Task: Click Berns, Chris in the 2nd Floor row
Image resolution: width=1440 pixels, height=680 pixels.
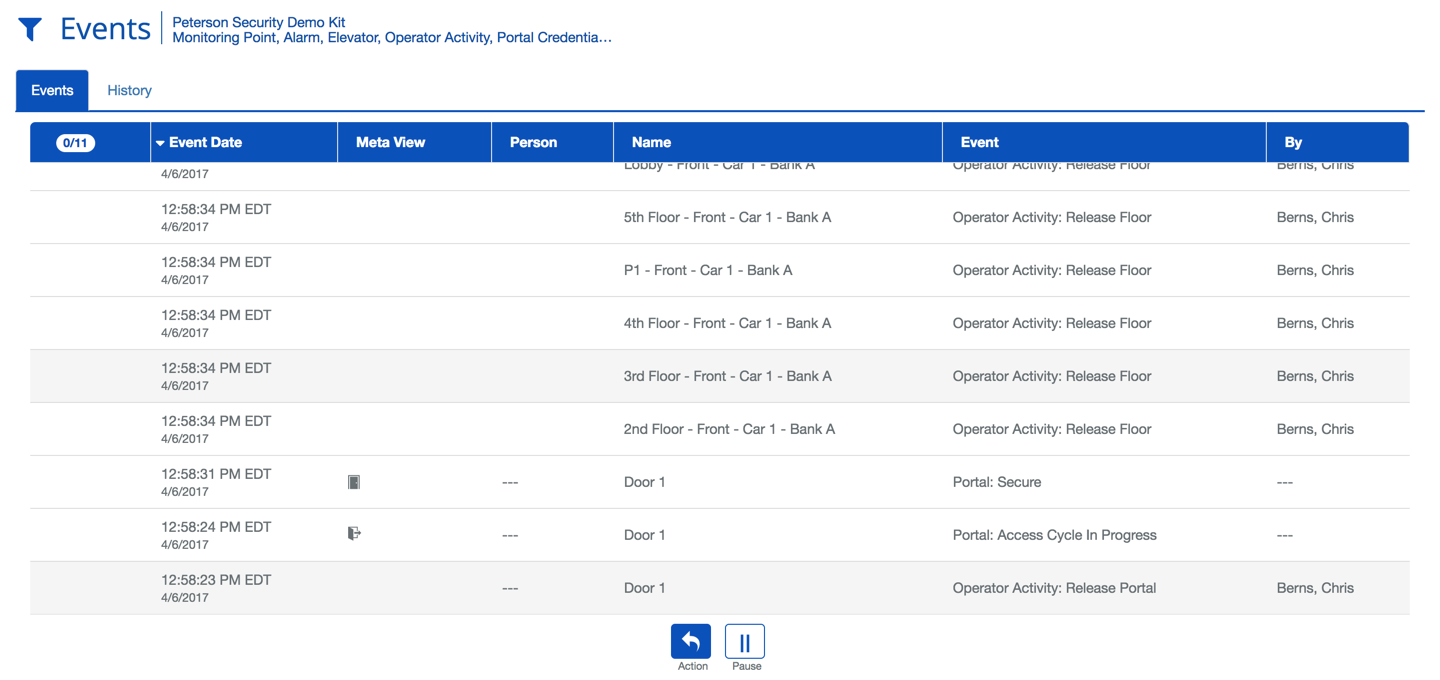Action: (1315, 429)
